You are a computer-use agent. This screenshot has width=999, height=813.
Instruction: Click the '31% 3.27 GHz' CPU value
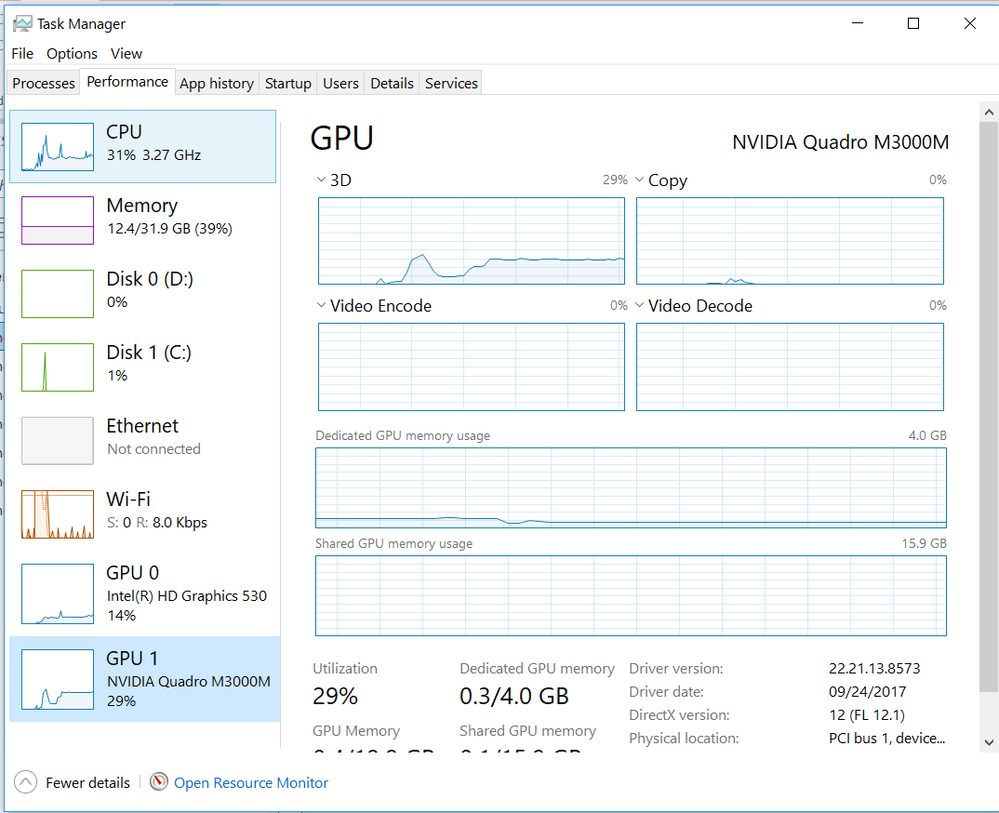pos(154,155)
